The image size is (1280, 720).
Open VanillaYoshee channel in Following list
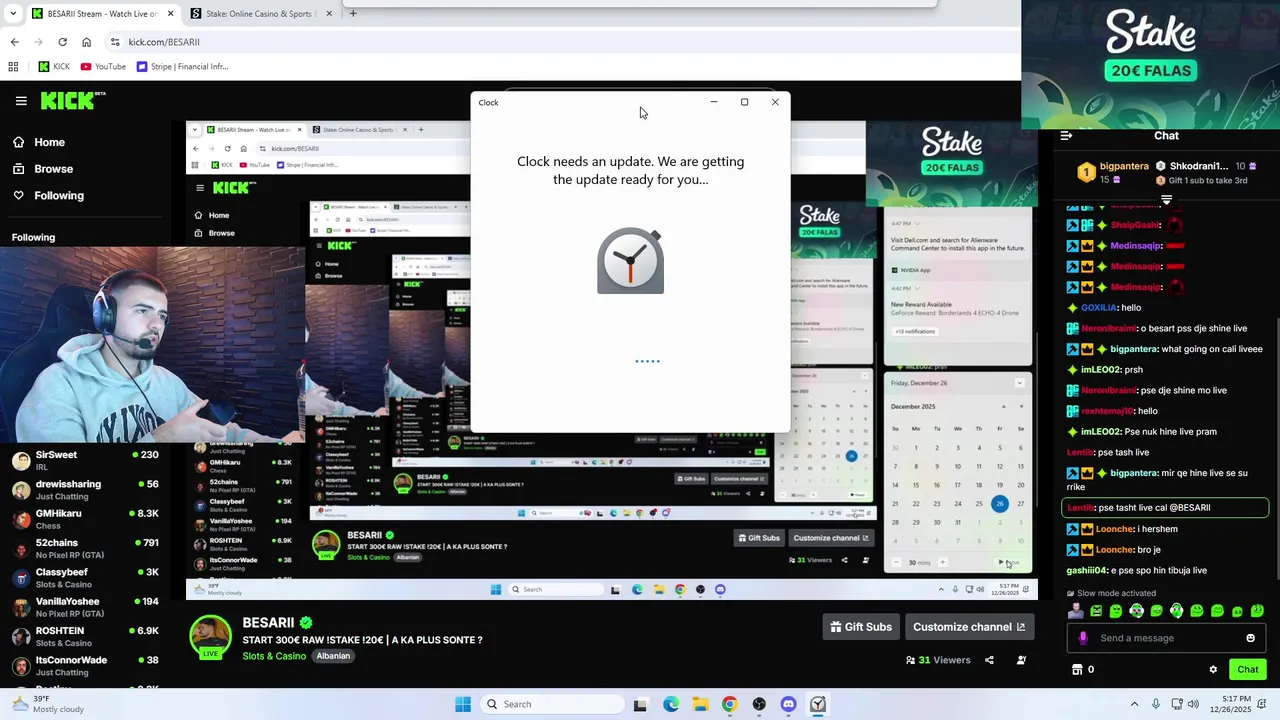[85, 607]
